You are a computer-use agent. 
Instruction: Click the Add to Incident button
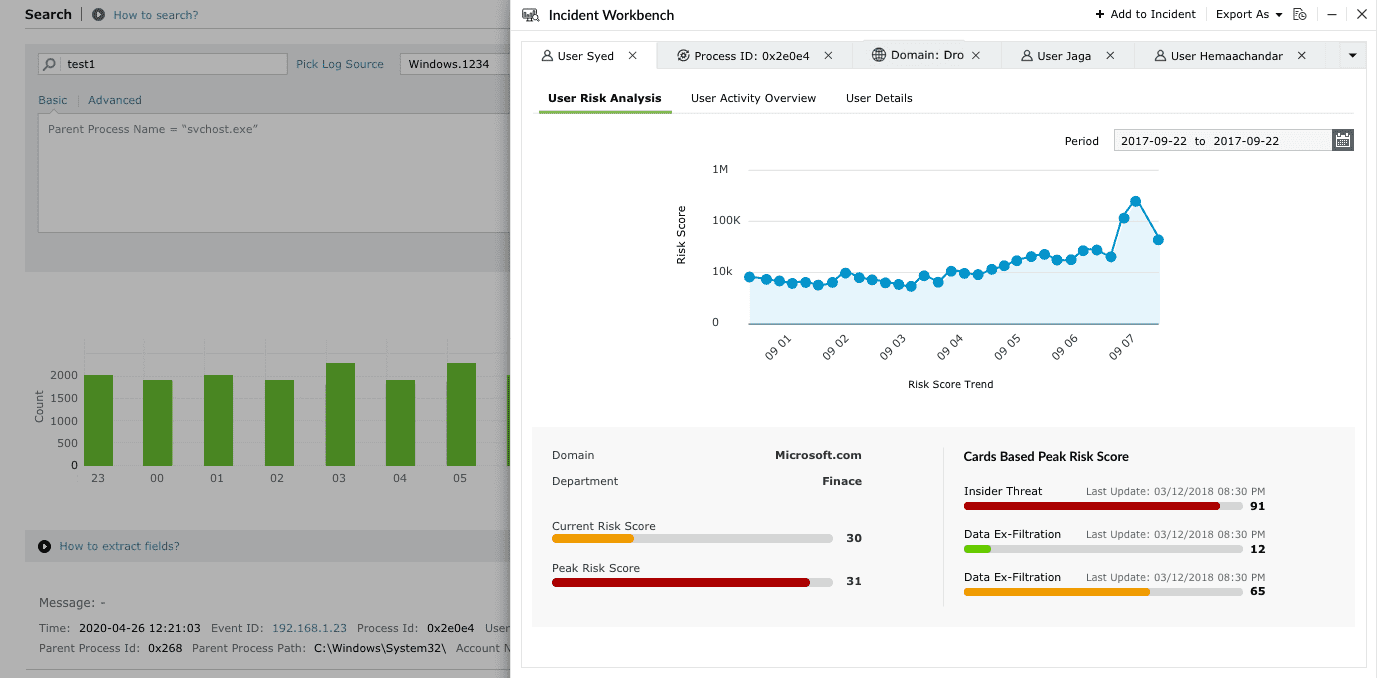[x=1145, y=15]
